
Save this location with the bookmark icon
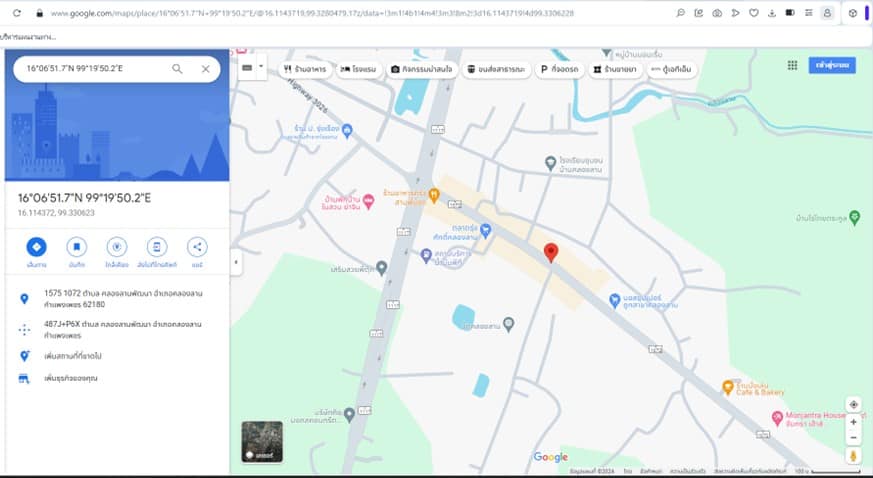click(x=76, y=246)
